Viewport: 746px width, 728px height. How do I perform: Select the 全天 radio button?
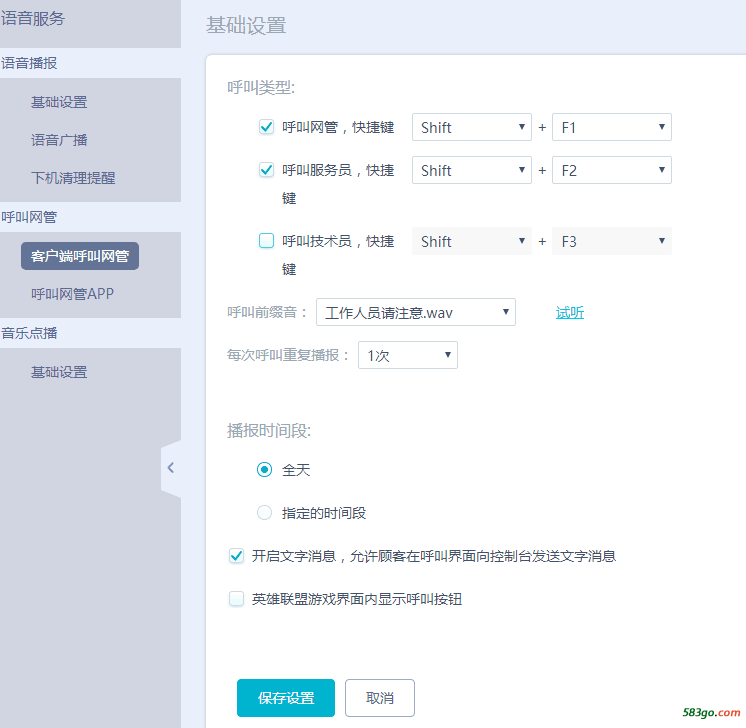pyautogui.click(x=265, y=470)
